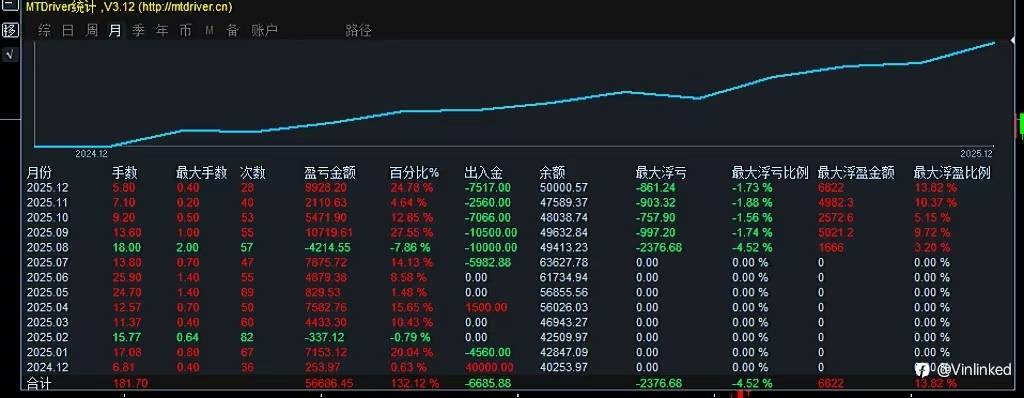The image size is (1024, 398).
Task: Click lots value 18.00 in 2025.08 row
Action: [127, 248]
